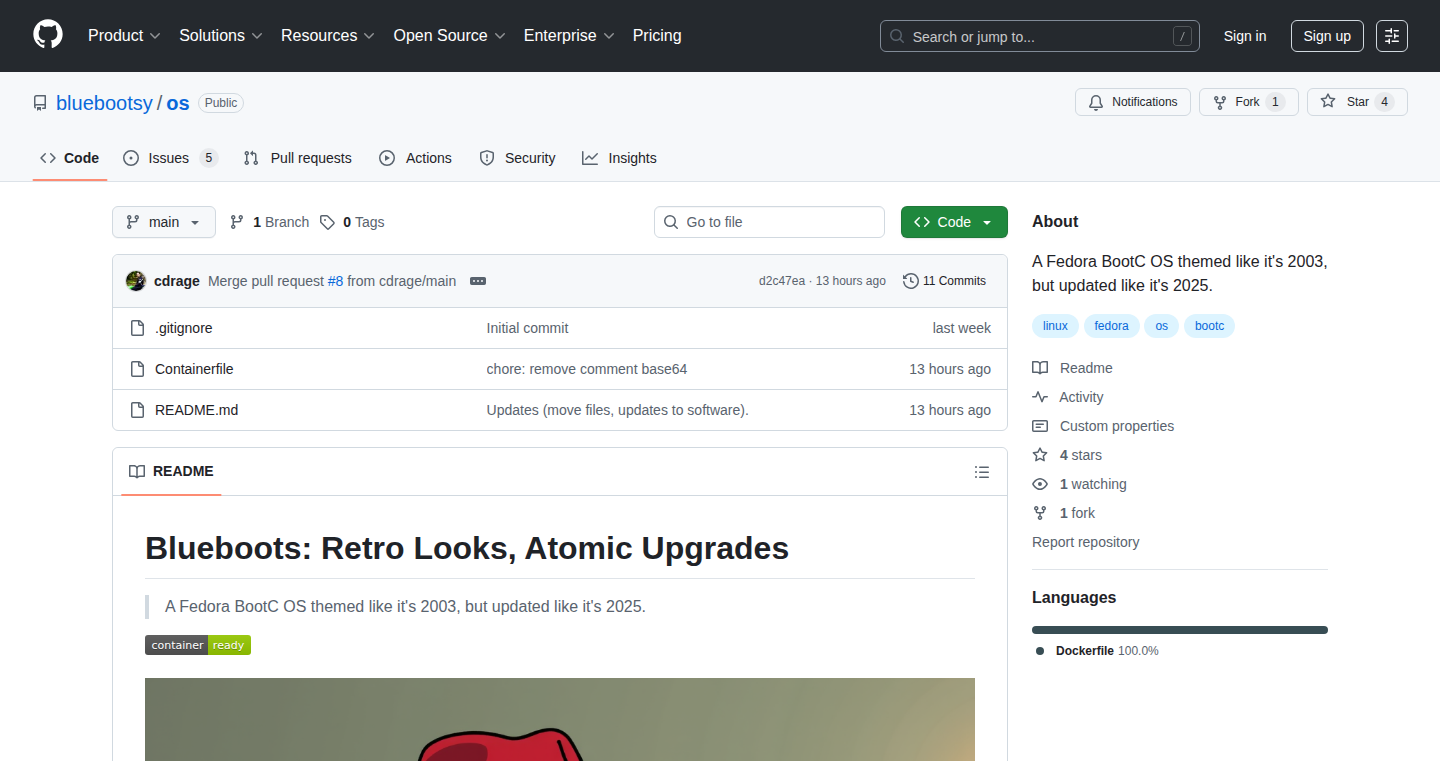
Task: Click the README.md file icon
Action: click(138, 410)
